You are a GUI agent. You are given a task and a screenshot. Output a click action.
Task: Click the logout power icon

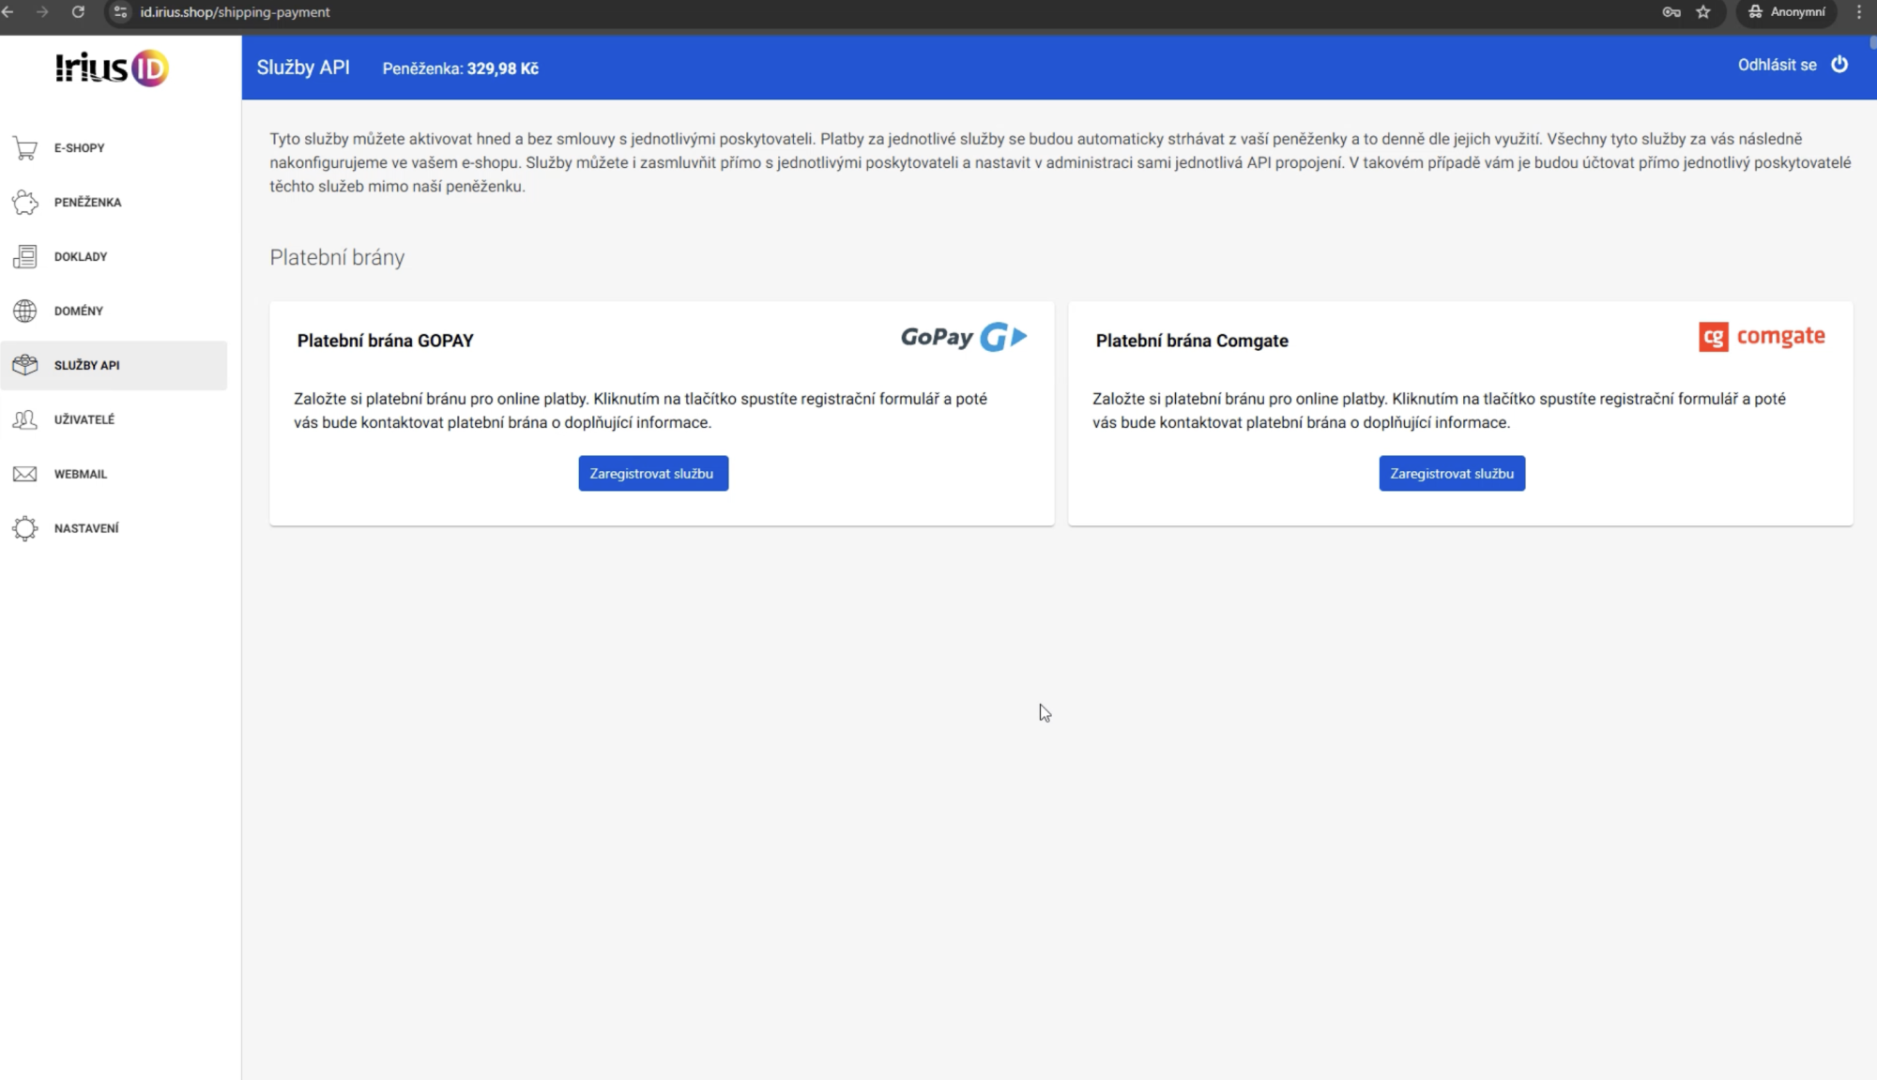tap(1839, 64)
